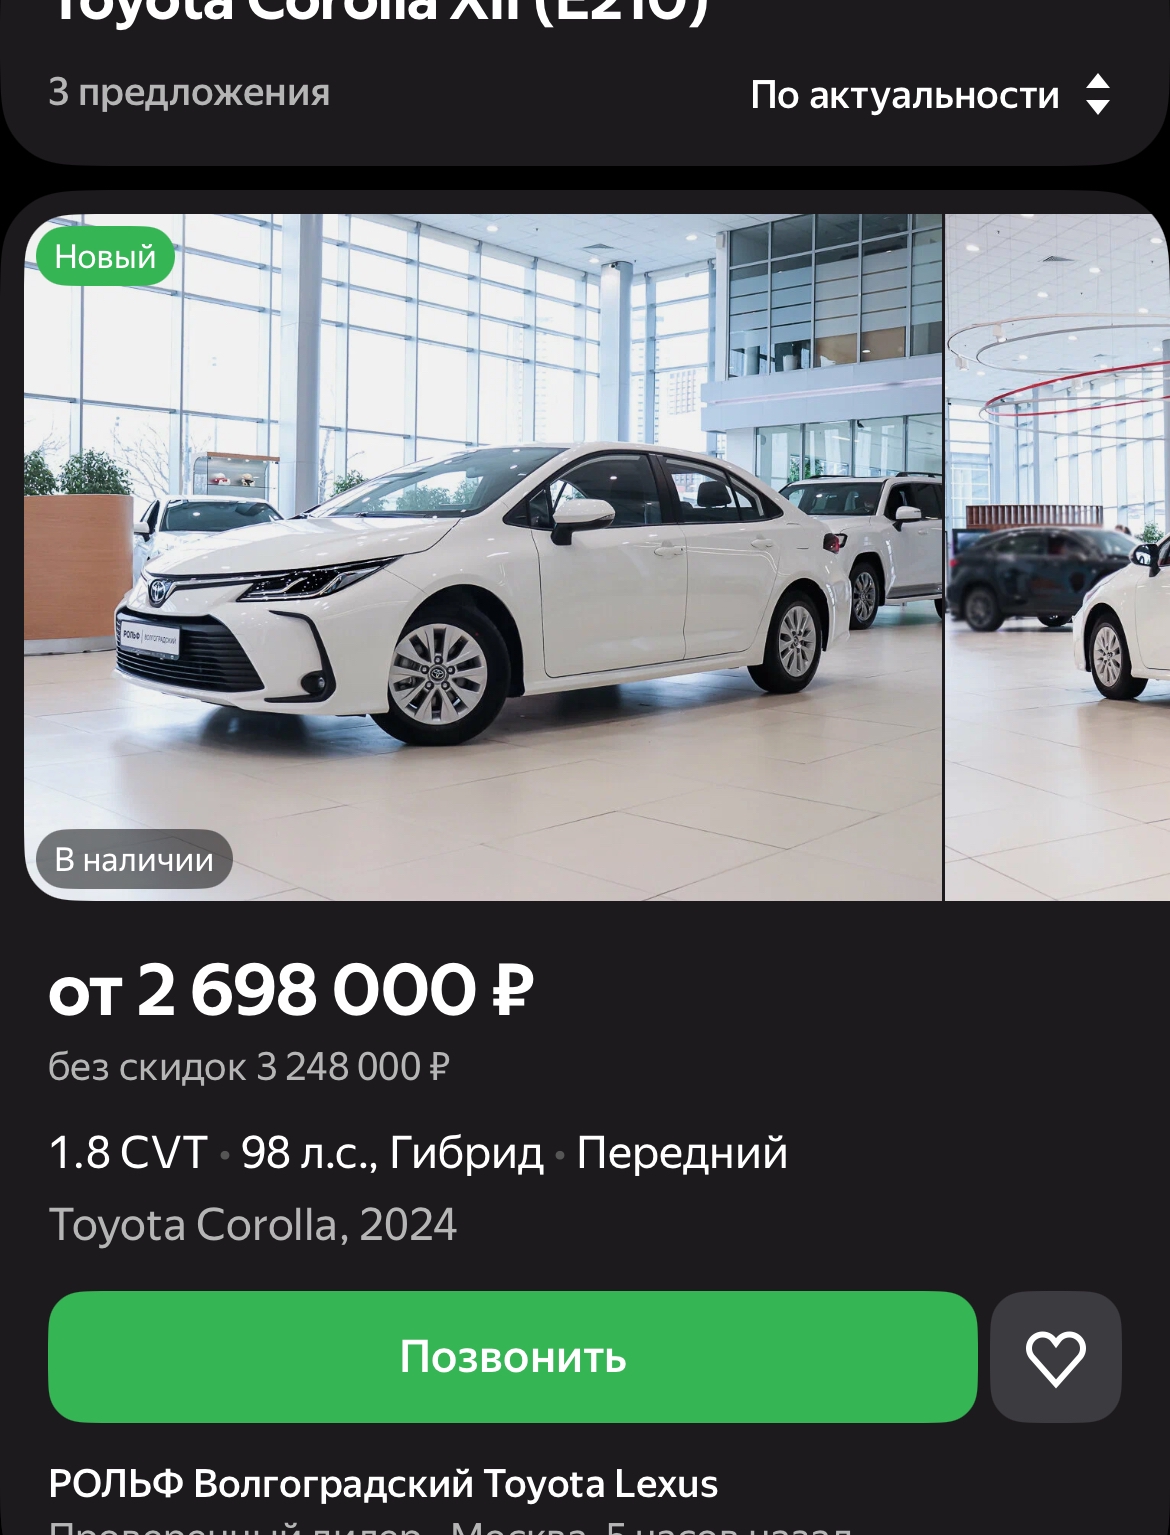Screen dimensions: 1170x1535
Task: Tap the "Новый" green badge
Action: click(x=105, y=256)
